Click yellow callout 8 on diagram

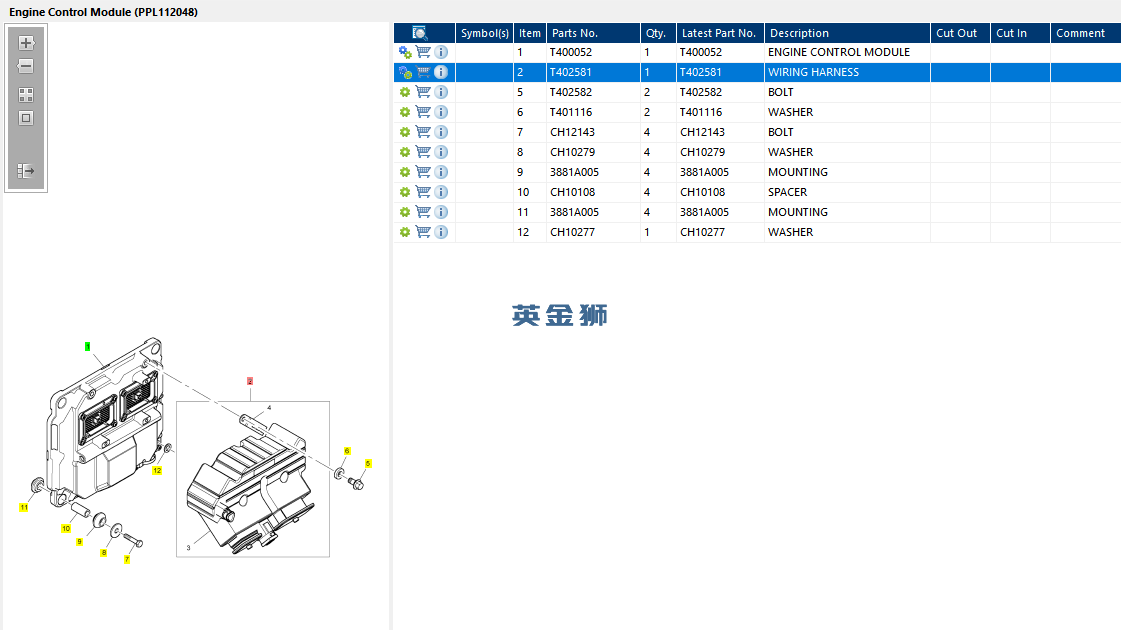[104, 553]
